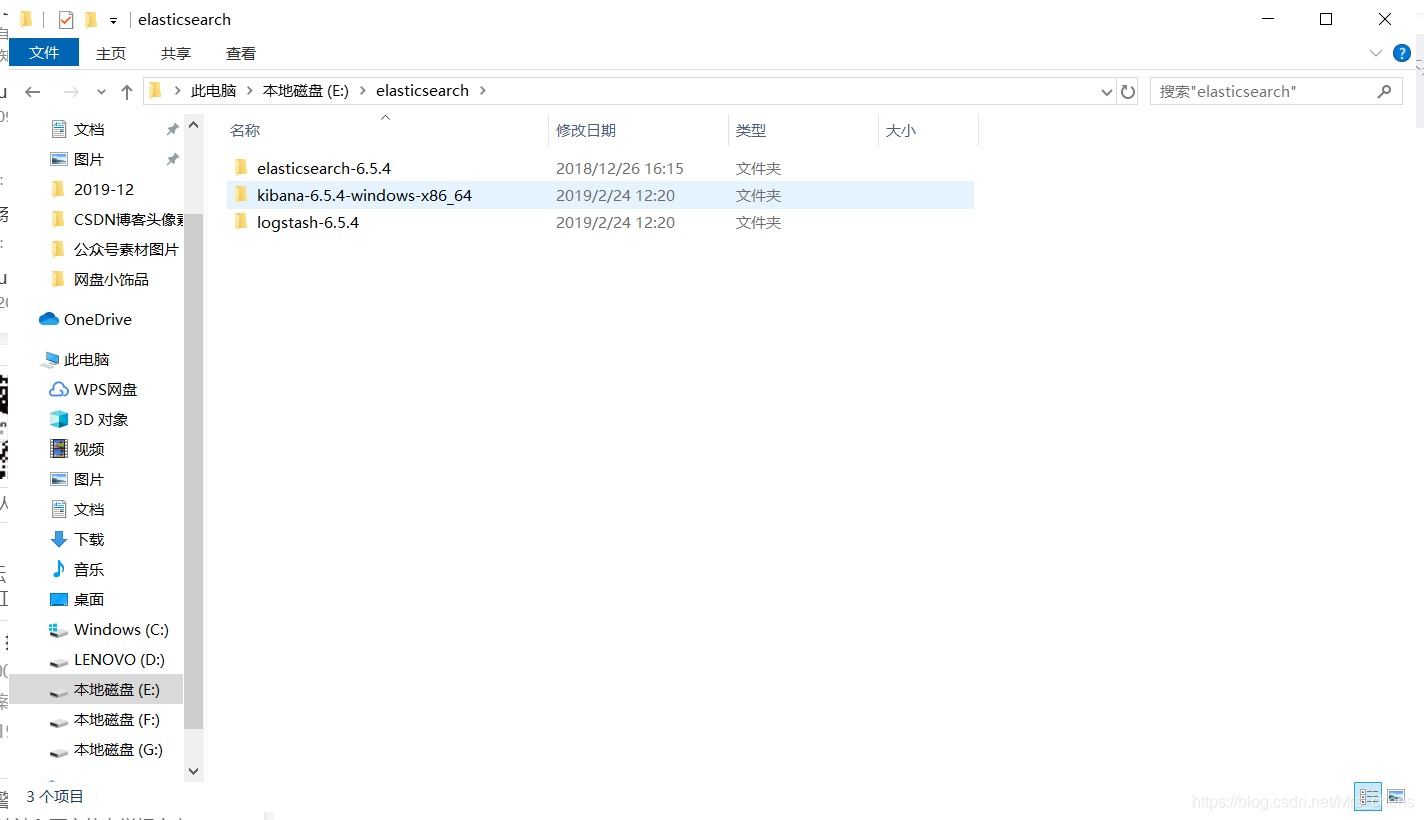Image resolution: width=1424 pixels, height=820 pixels.
Task: Switch to large icons view layout
Action: (1396, 797)
